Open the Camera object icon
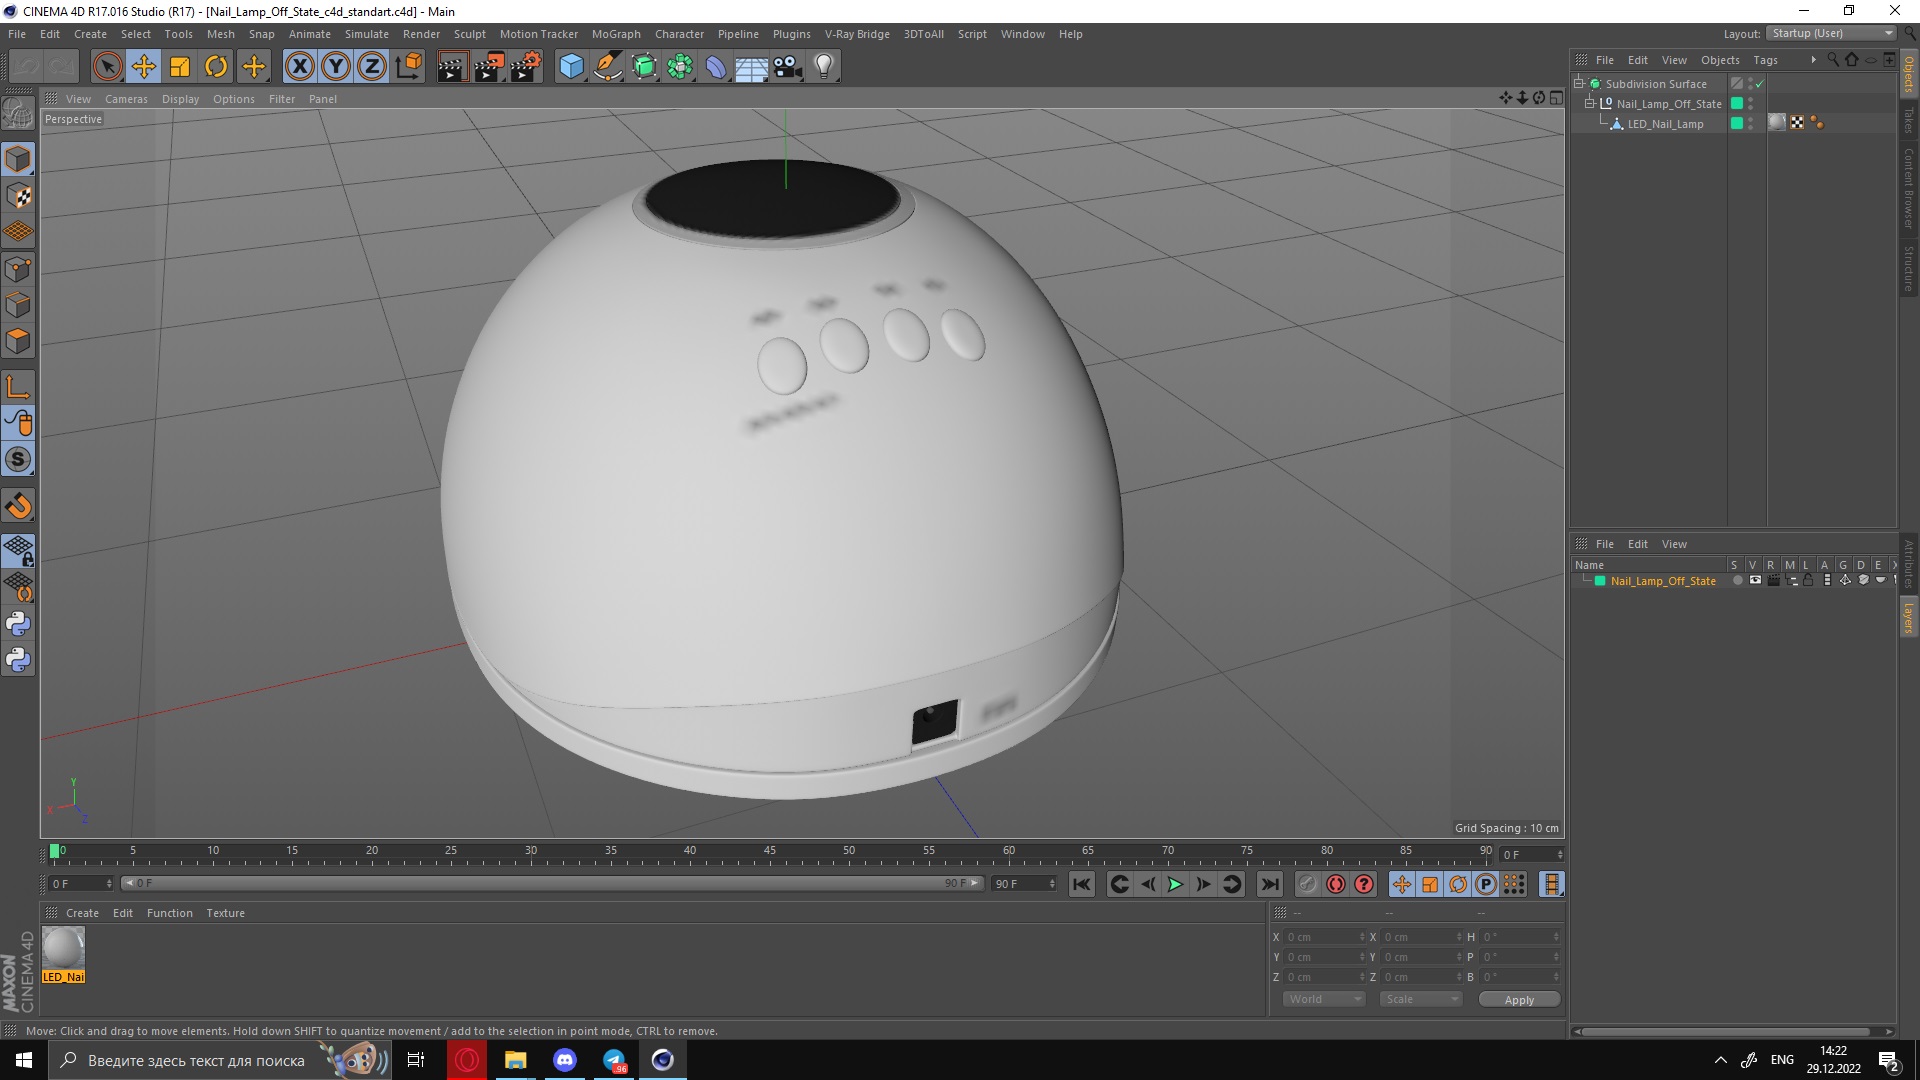The height and width of the screenshot is (1080, 1920). 788,67
